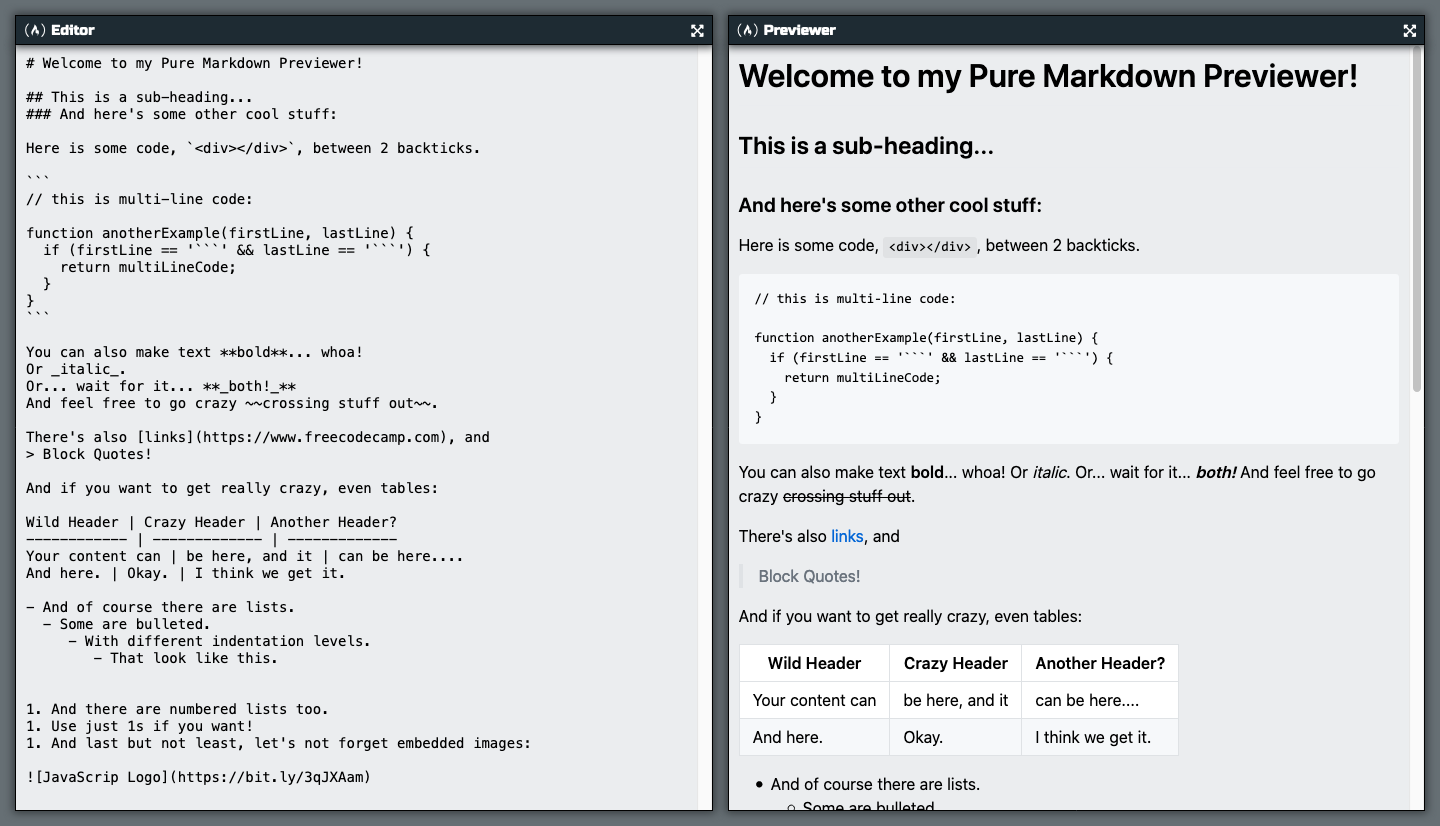This screenshot has width=1440, height=826.
Task: Click '1. Use just 1s if you want!' line
Action: coord(139,726)
